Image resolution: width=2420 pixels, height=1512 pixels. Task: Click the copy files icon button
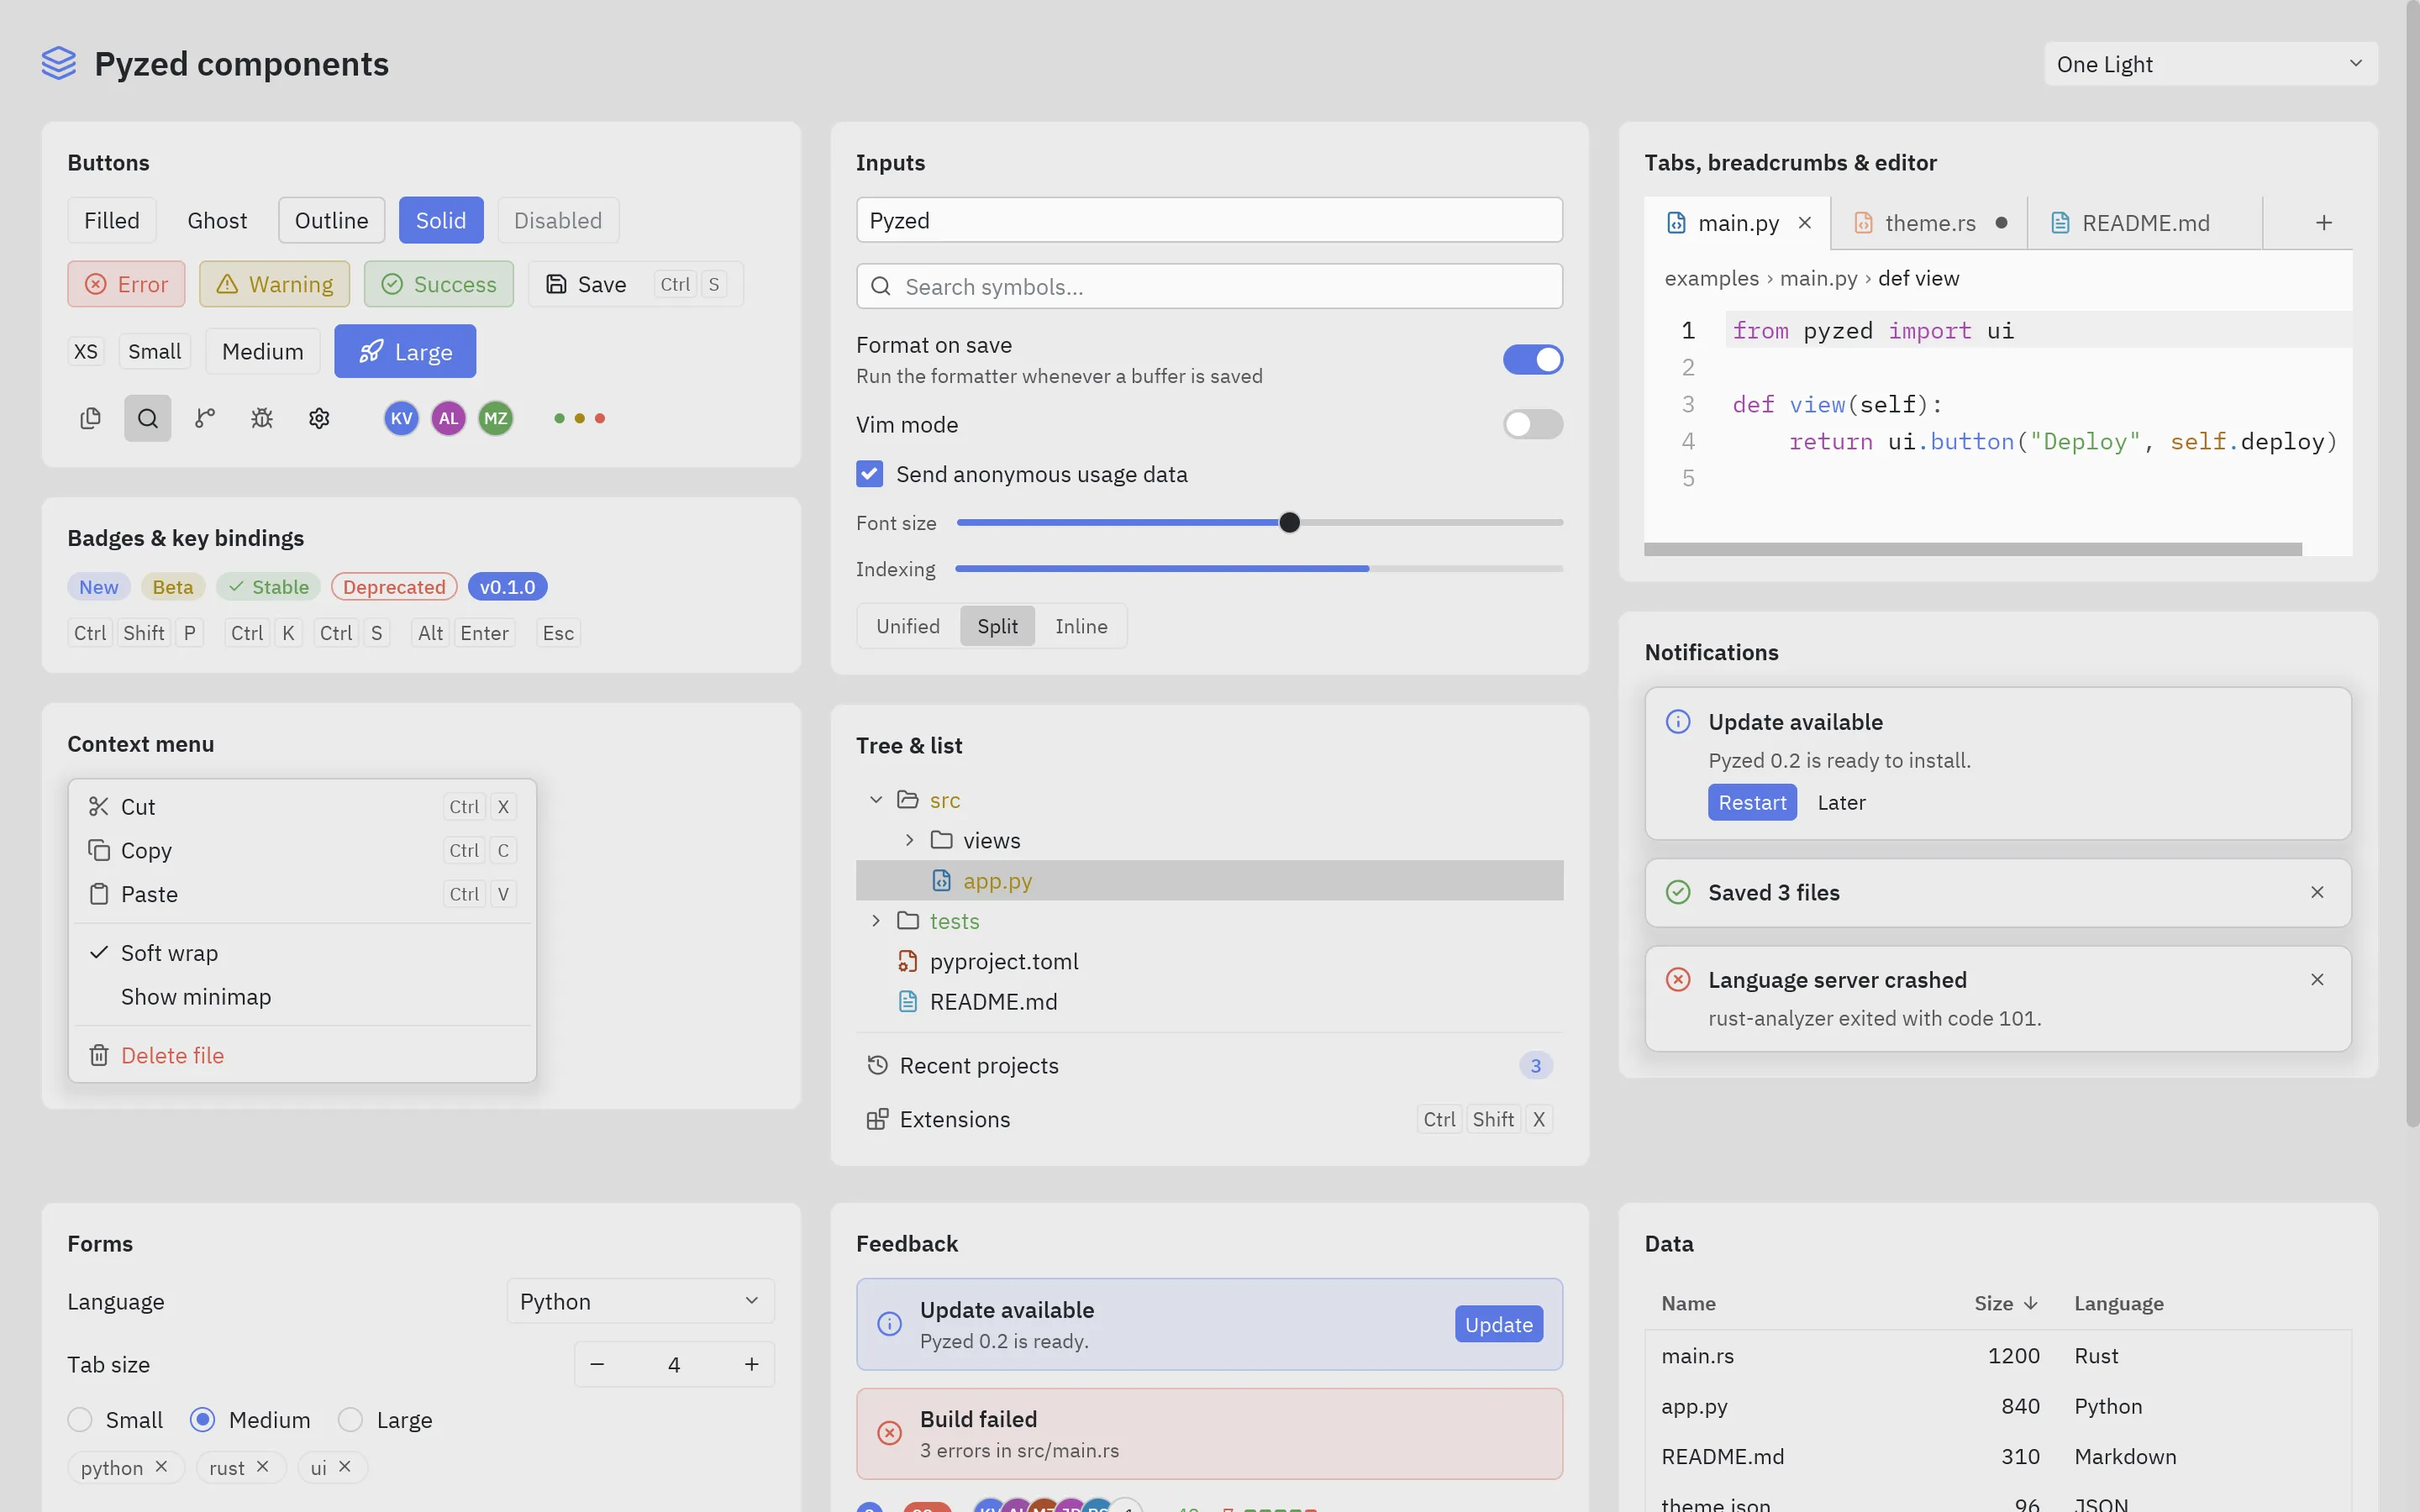click(x=90, y=418)
